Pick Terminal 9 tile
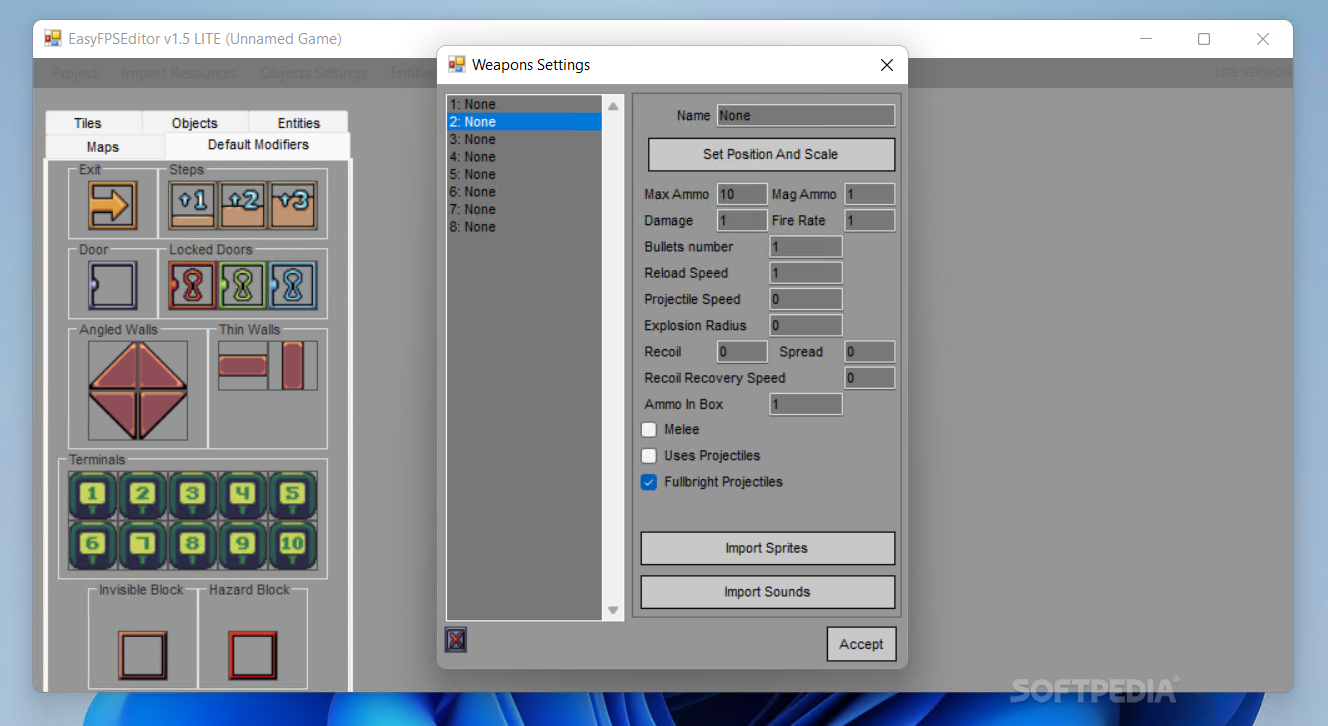This screenshot has width=1328, height=726. [243, 546]
